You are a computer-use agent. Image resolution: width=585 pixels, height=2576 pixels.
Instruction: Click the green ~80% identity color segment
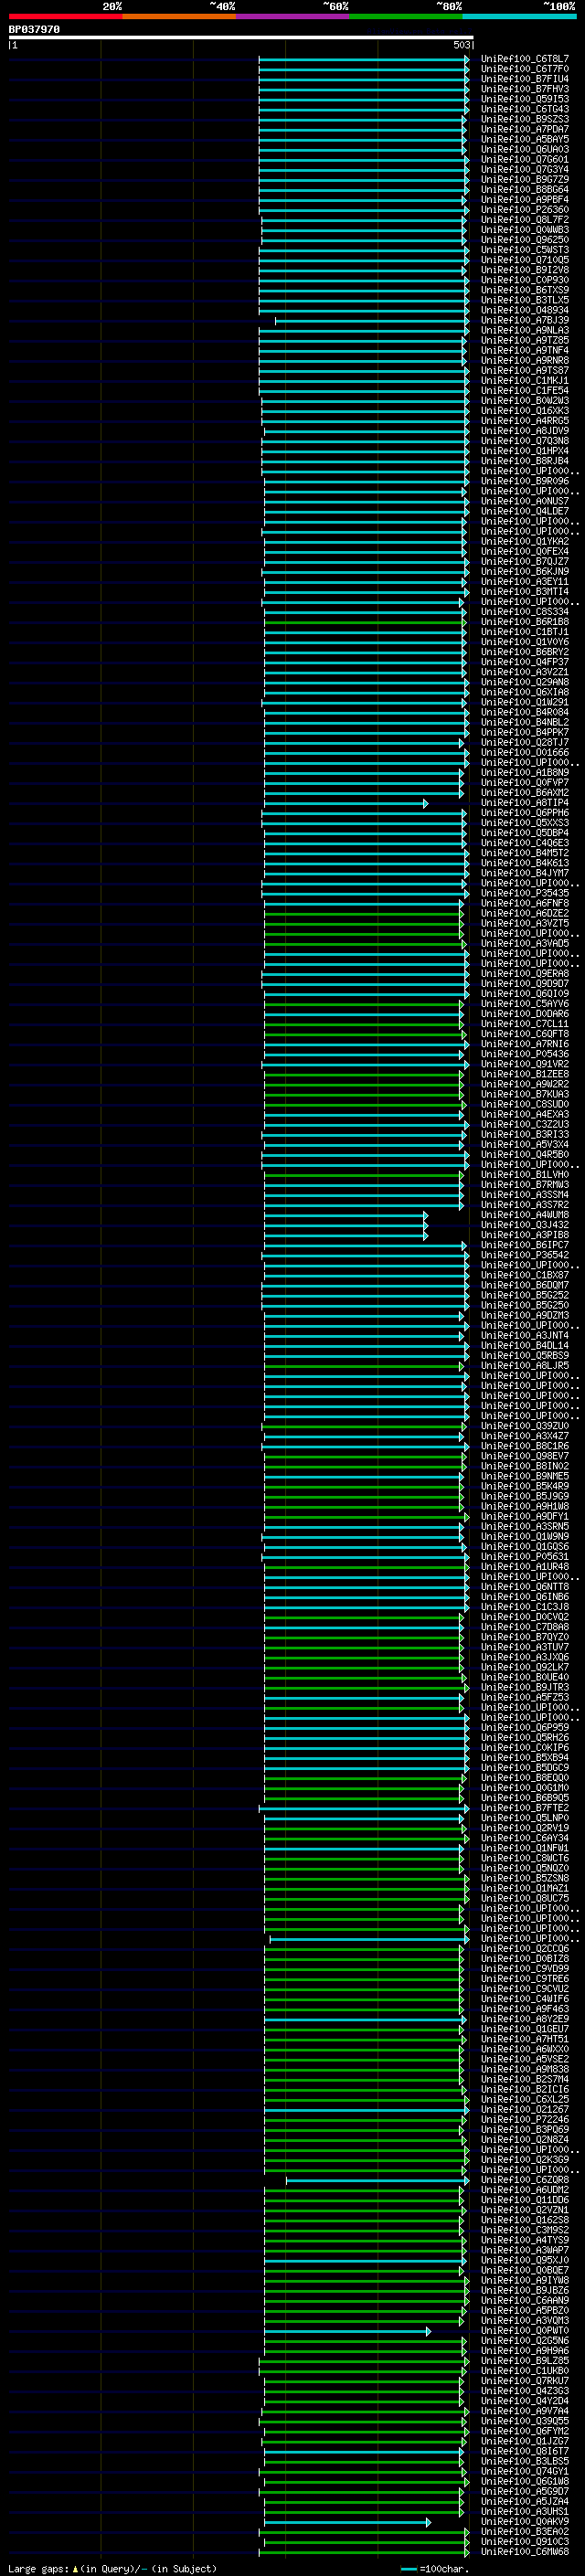406,17
